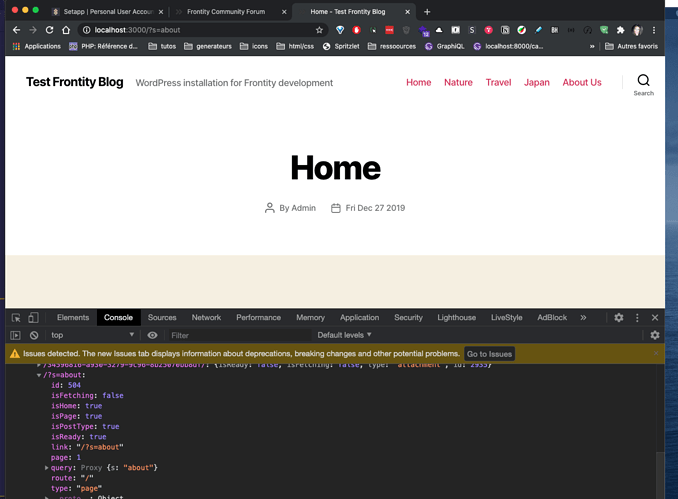Show more DevTools tabs via the chevron

(583, 317)
